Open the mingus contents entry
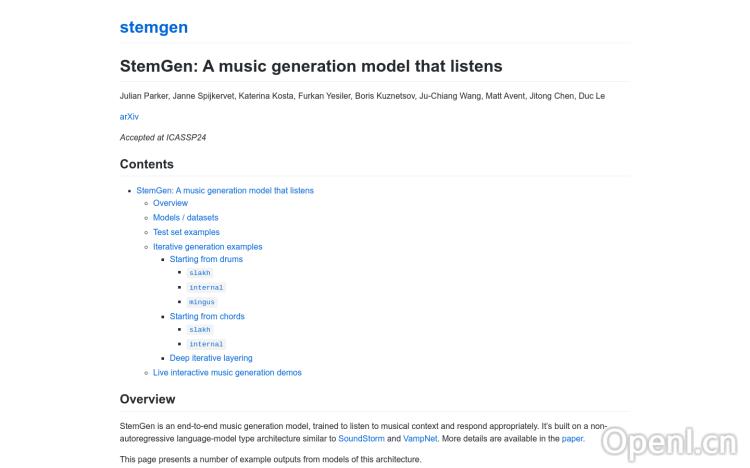Image resolution: width=750 pixels, height=468 pixels. tap(202, 301)
